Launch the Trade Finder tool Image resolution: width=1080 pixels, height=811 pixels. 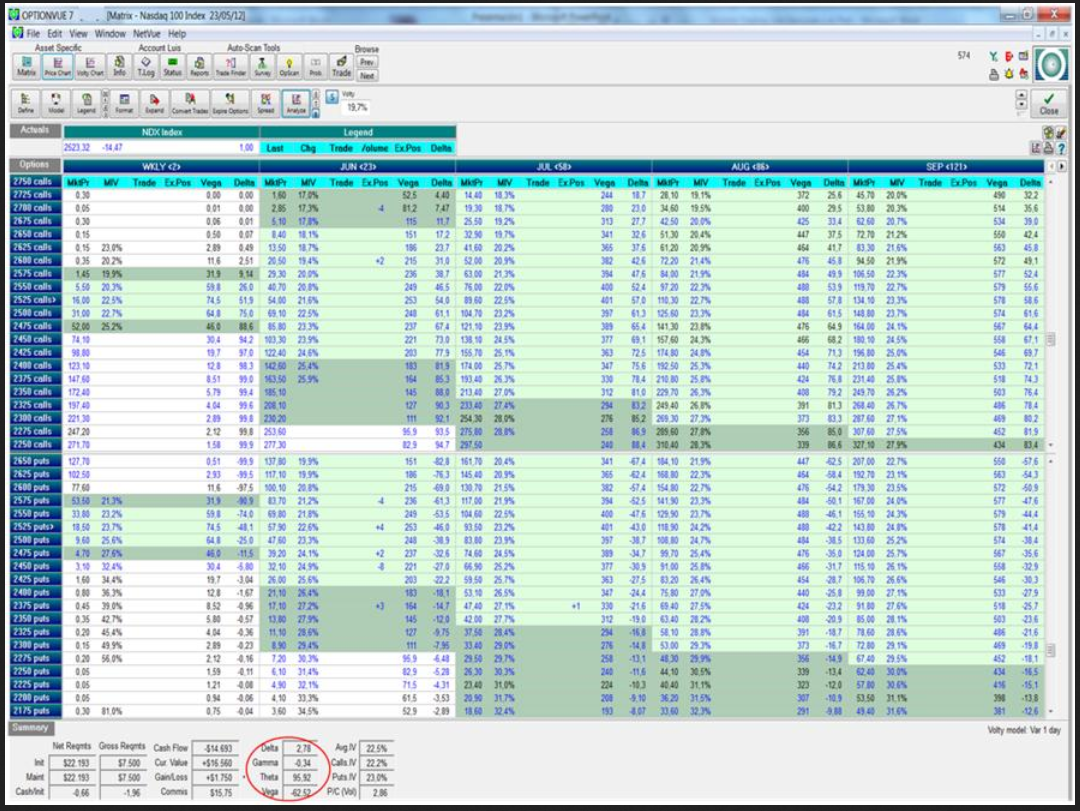pos(230,66)
